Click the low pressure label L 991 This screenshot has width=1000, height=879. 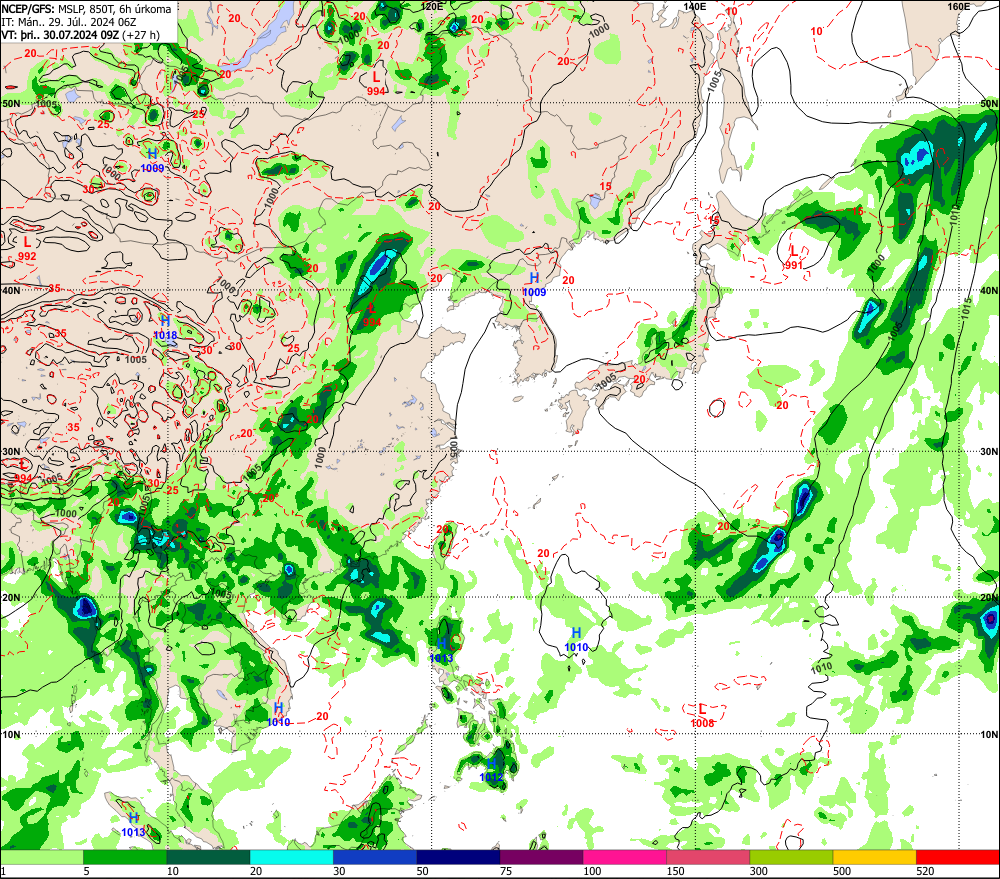[x=794, y=258]
